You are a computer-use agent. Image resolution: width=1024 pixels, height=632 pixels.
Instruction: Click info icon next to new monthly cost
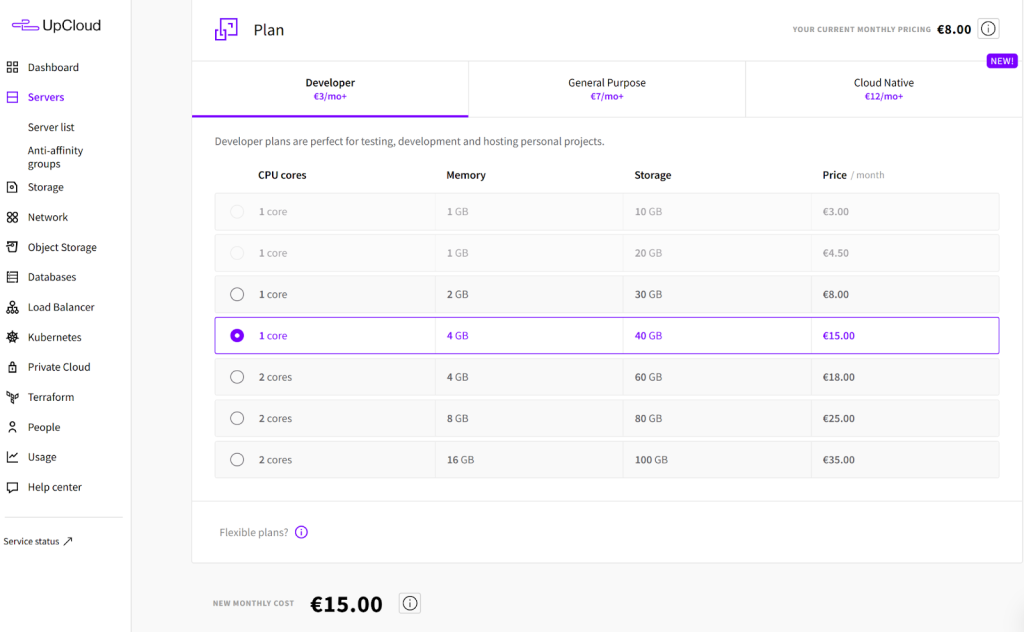point(410,603)
